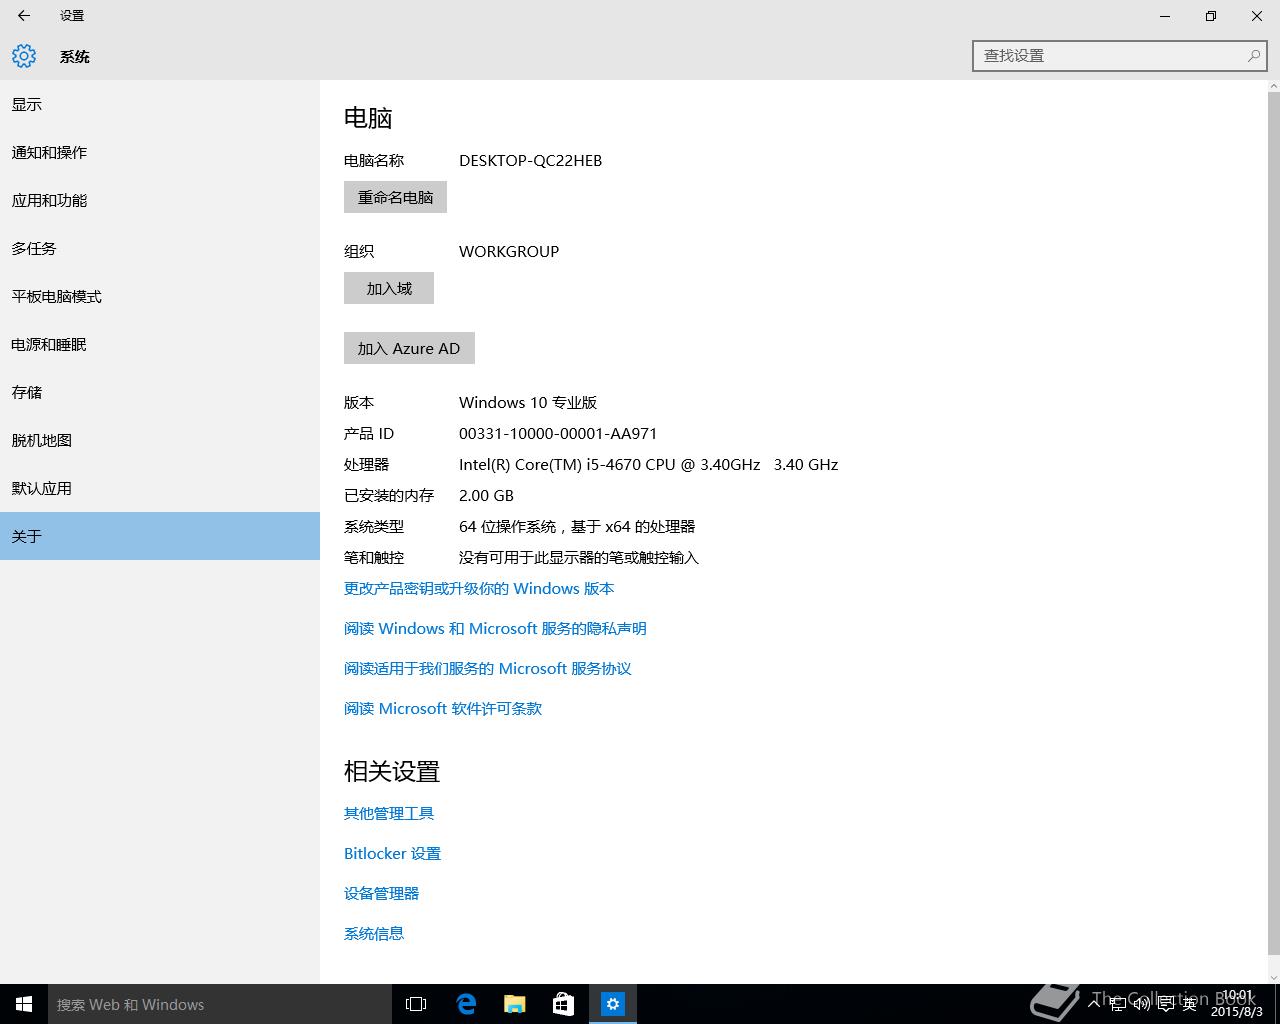This screenshot has width=1280, height=1024.
Task: Select 通知和操作 in the sidebar
Action: coord(160,152)
